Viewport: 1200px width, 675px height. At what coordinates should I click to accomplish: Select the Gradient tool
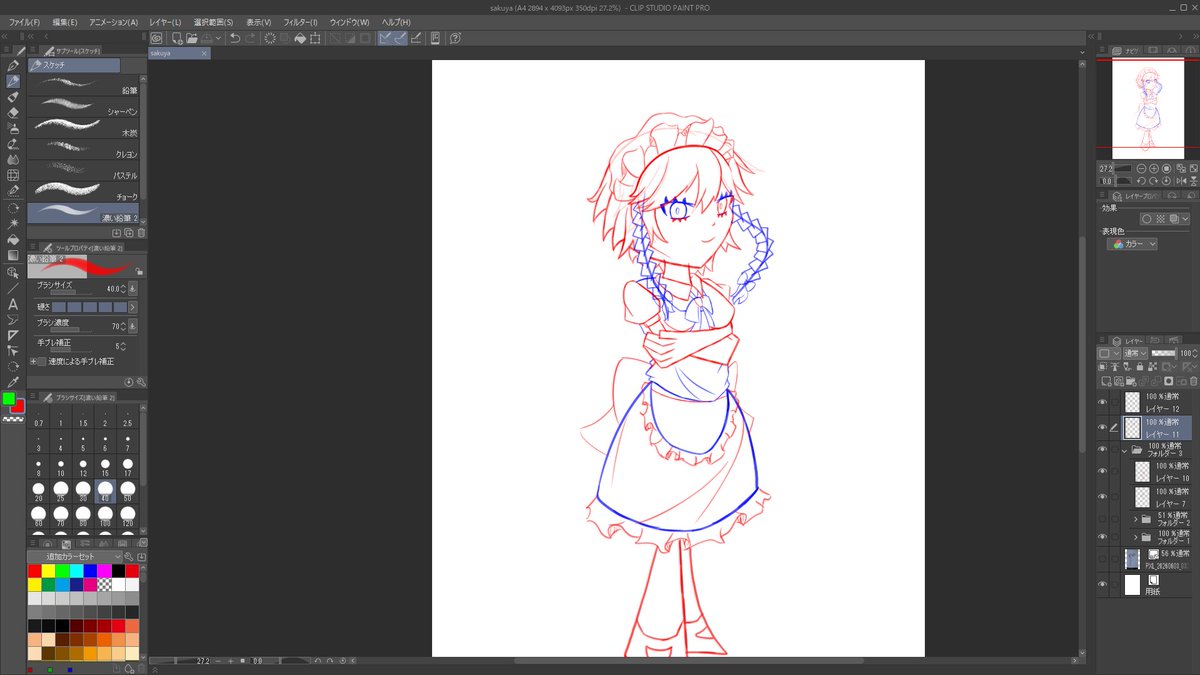click(x=13, y=254)
